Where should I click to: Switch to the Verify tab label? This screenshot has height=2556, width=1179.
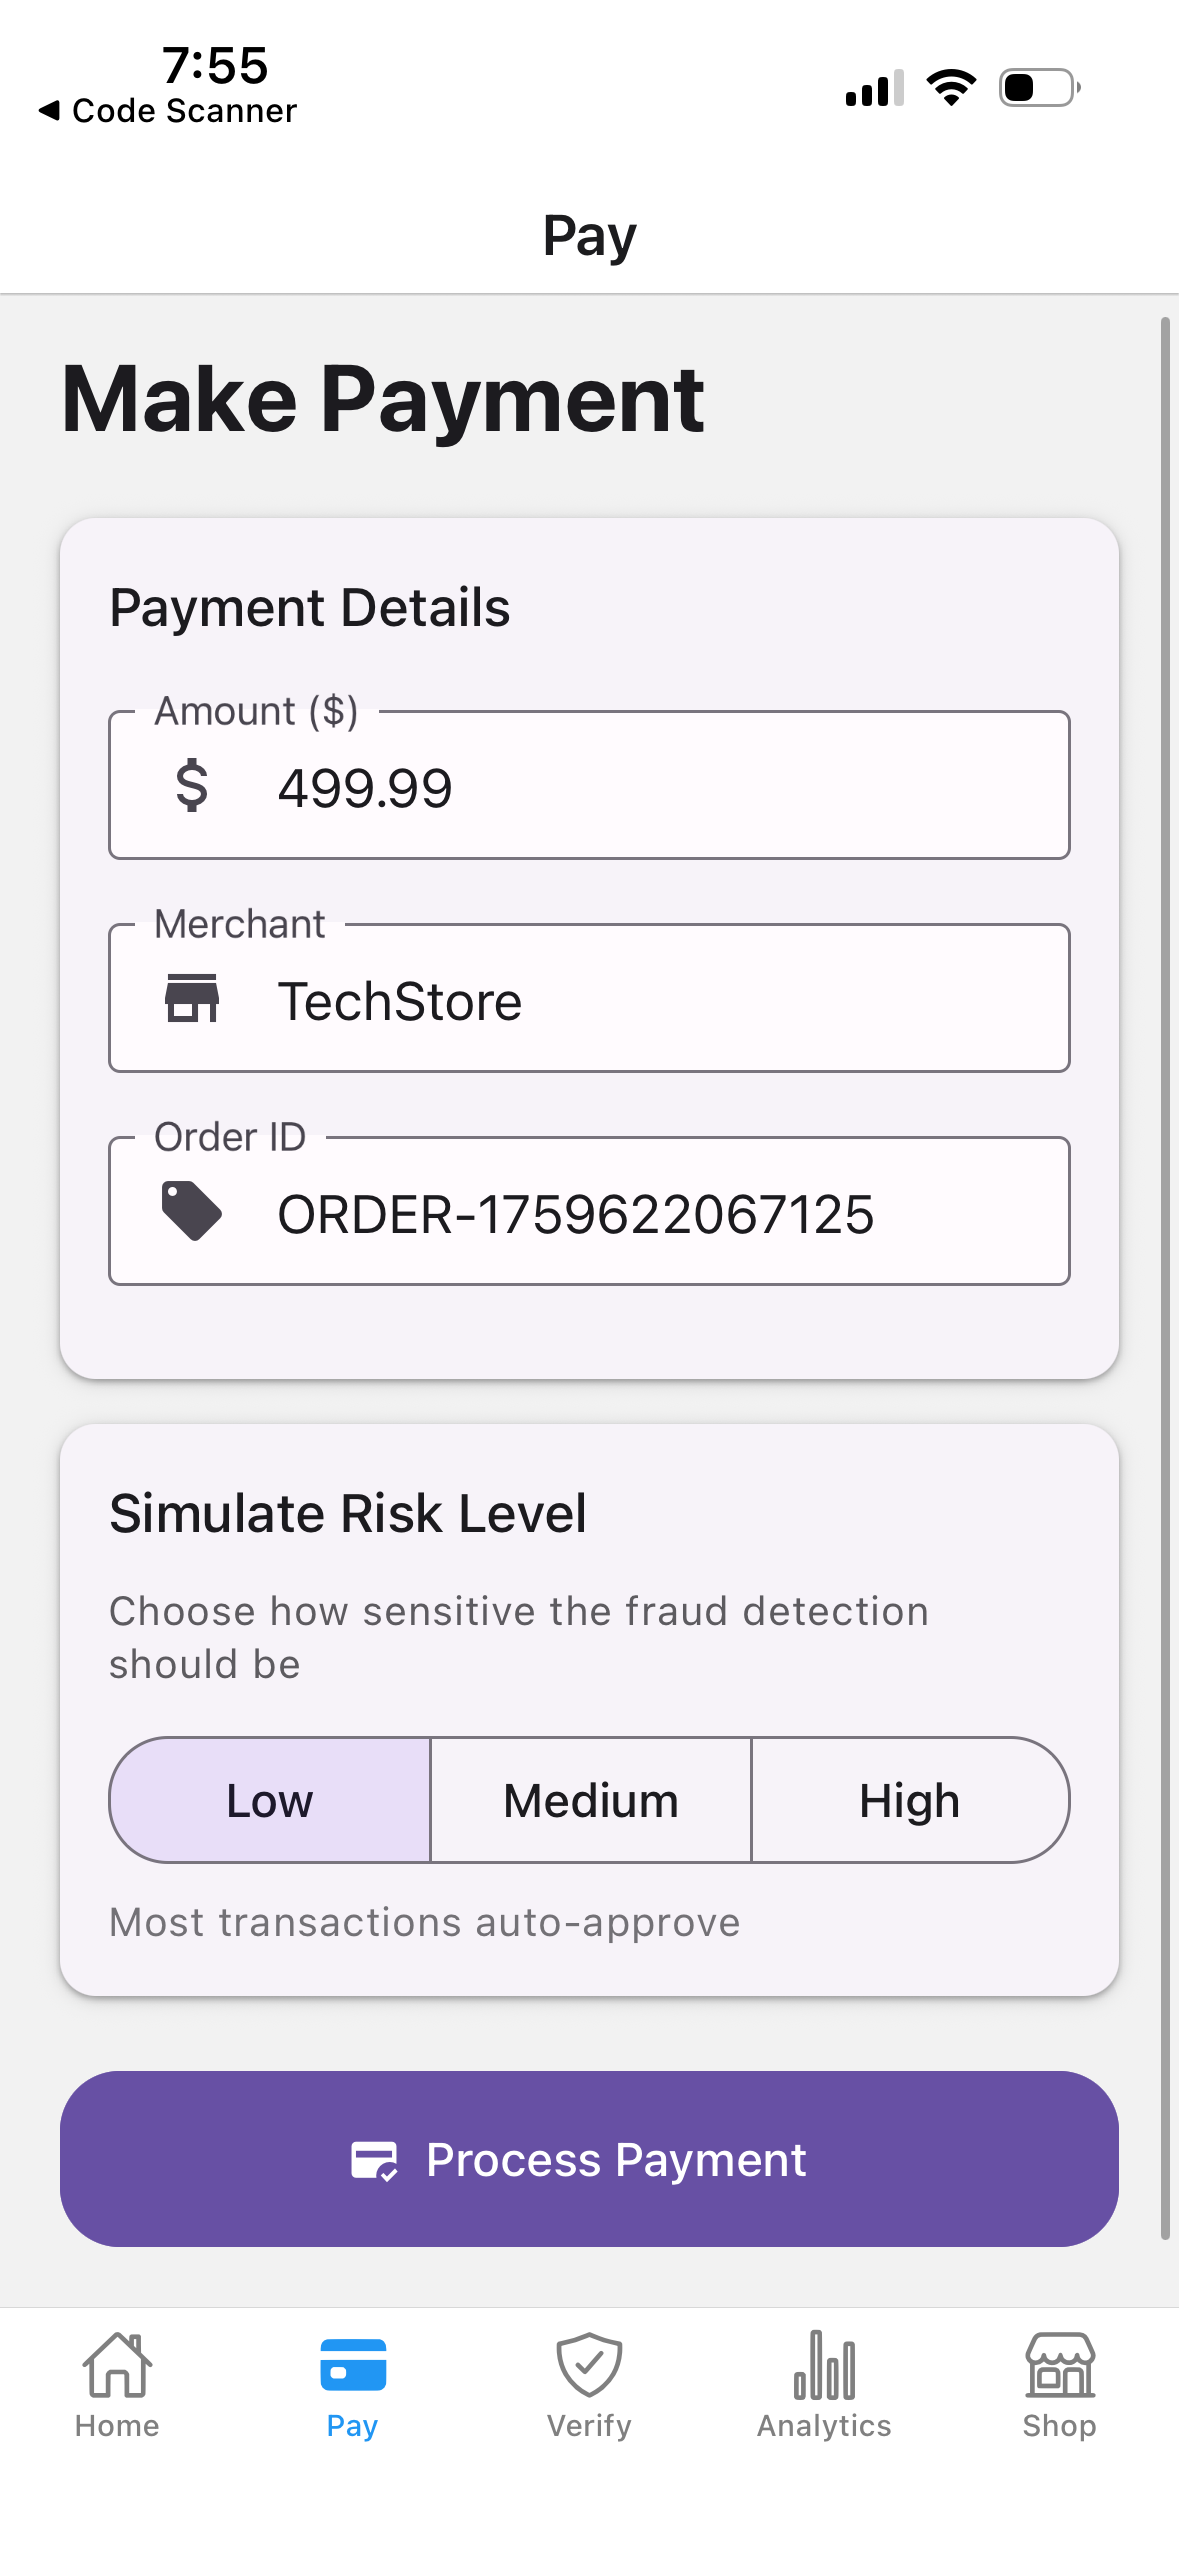589,2426
